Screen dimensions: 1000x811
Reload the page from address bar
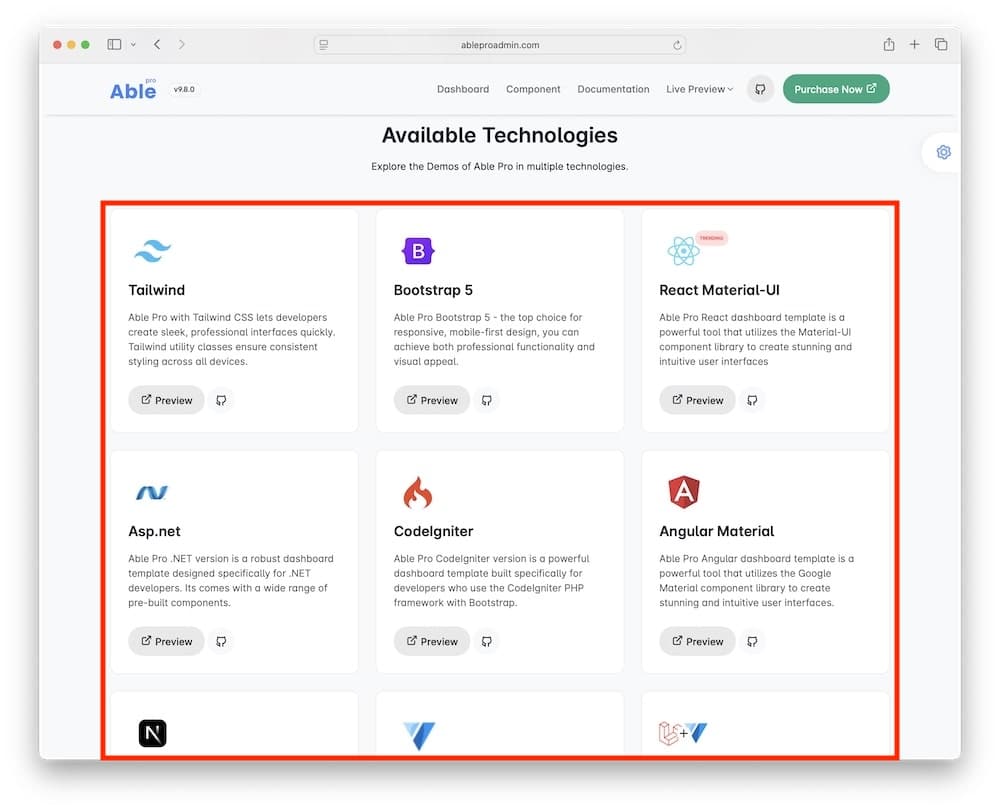pos(677,45)
